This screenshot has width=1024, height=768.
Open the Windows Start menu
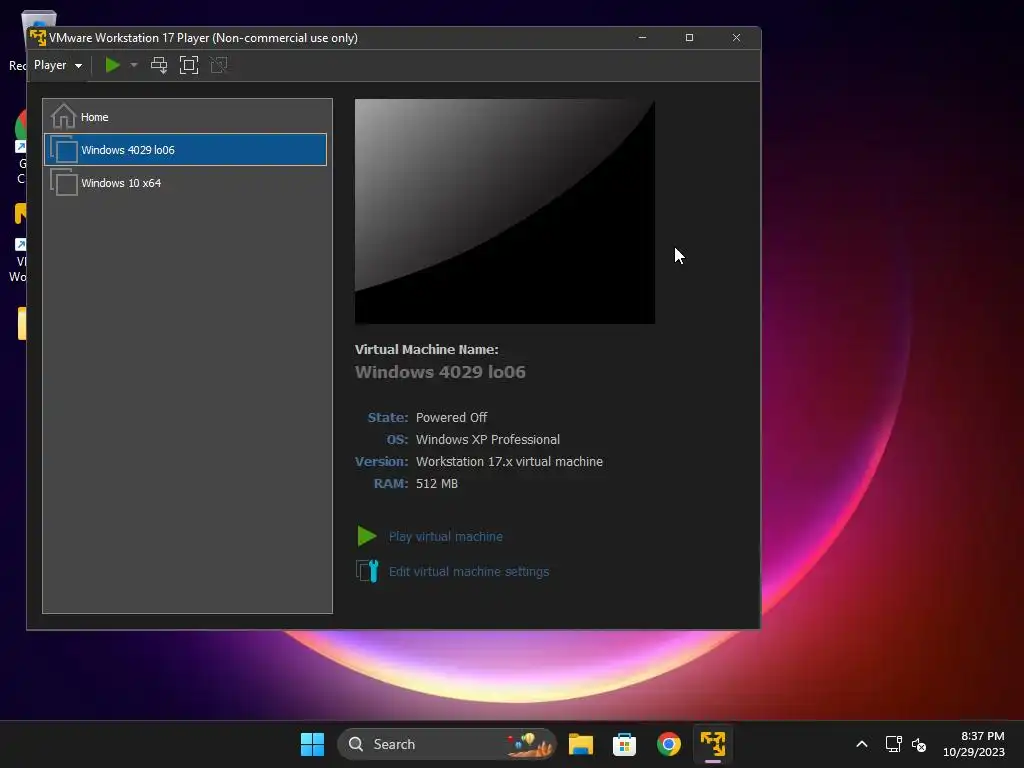312,744
